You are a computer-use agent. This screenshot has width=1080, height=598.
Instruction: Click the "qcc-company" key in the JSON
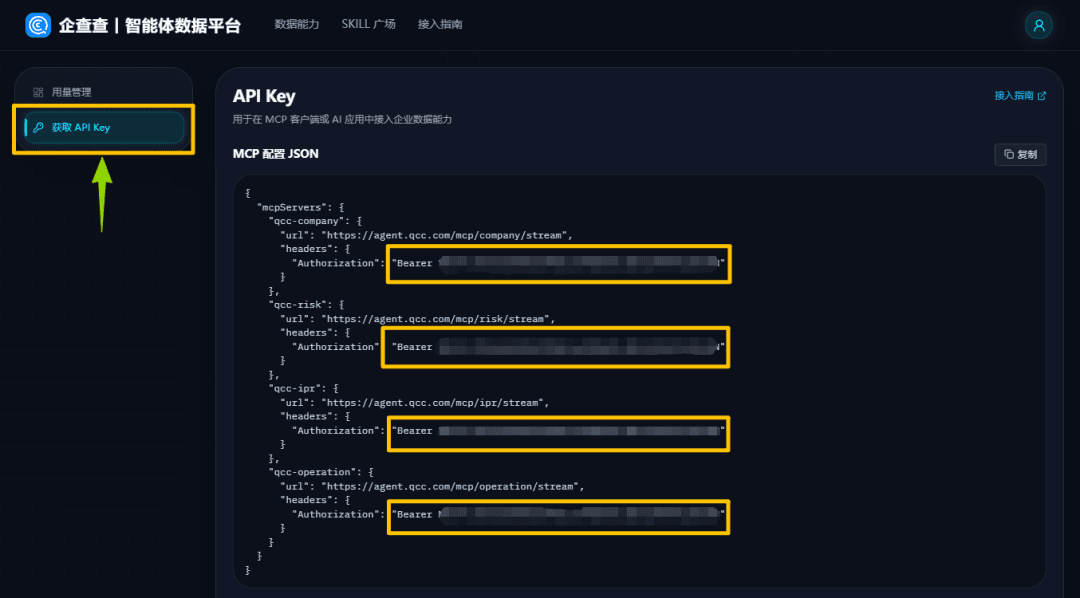pyautogui.click(x=306, y=221)
